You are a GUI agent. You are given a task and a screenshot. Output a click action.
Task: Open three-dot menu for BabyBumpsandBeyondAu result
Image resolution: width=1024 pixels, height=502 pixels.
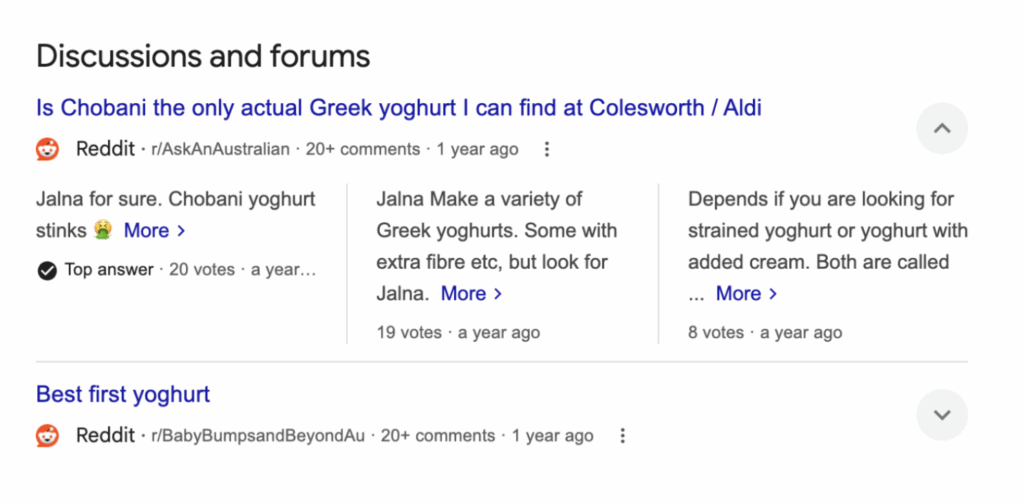click(621, 436)
